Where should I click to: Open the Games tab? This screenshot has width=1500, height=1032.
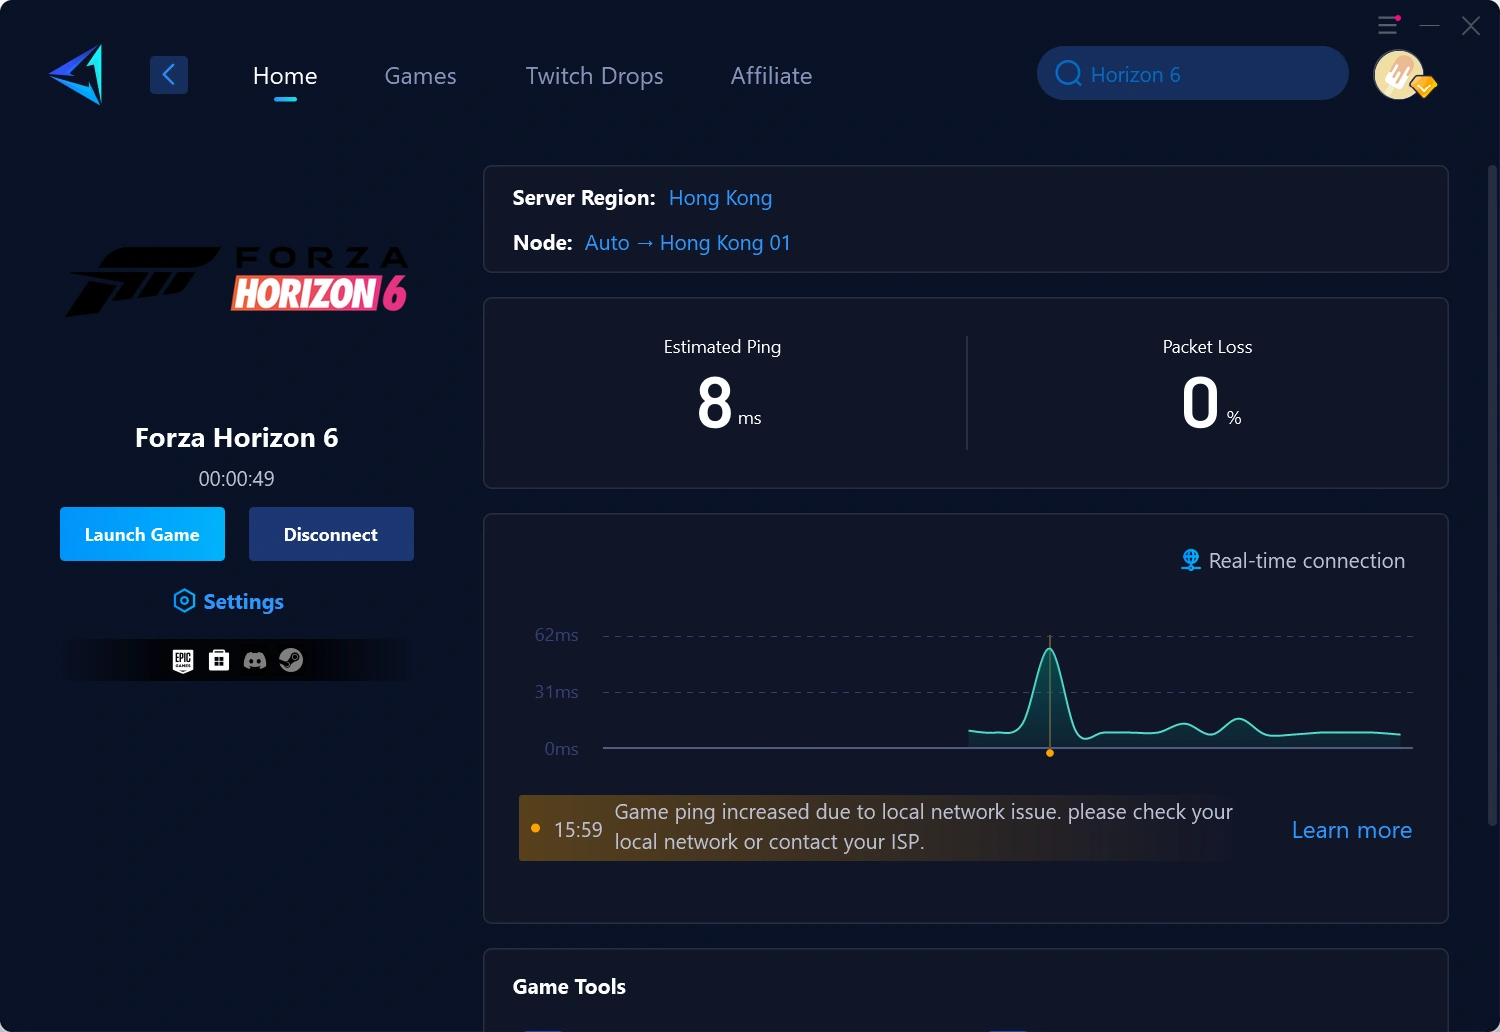420,76
